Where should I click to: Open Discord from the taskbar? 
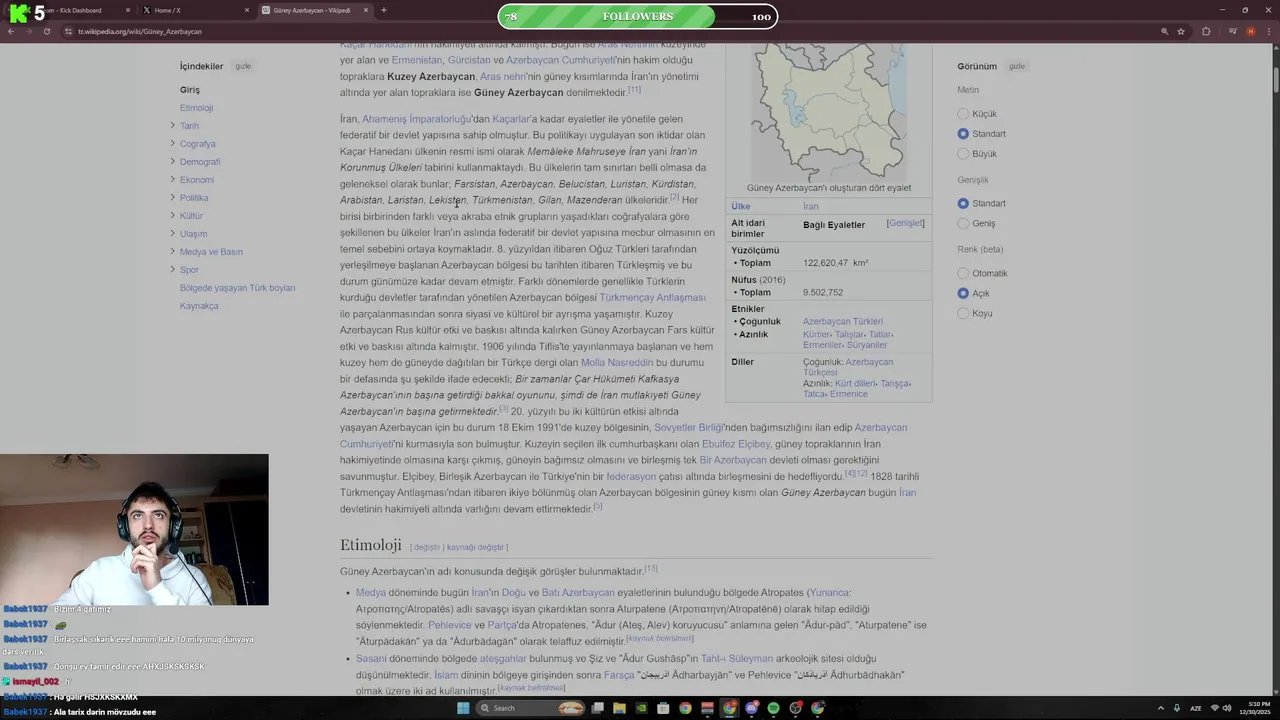[x=751, y=708]
